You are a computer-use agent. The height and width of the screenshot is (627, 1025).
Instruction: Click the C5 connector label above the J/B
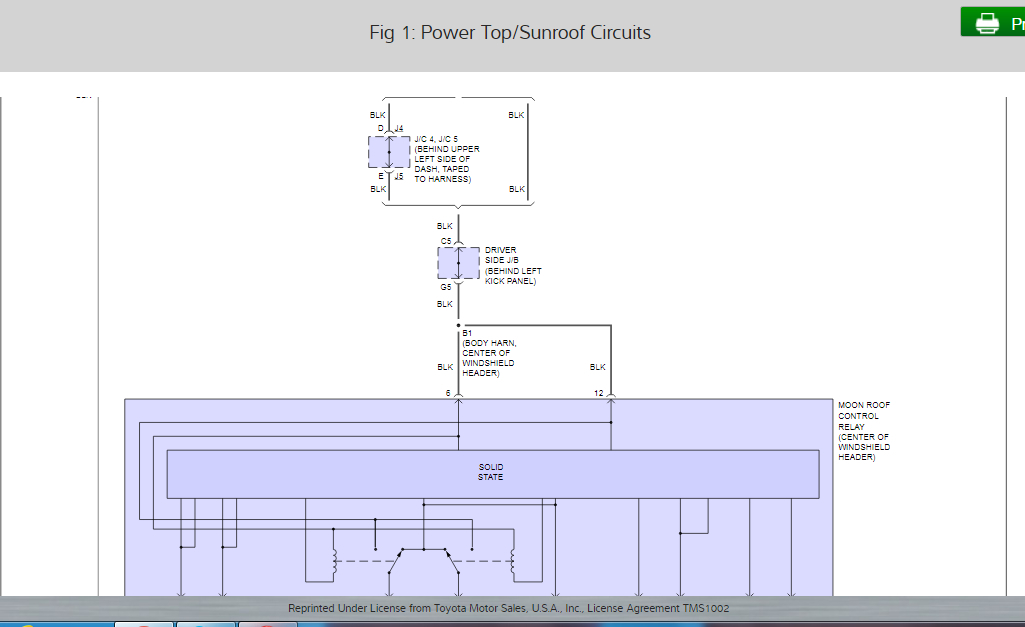[446, 241]
